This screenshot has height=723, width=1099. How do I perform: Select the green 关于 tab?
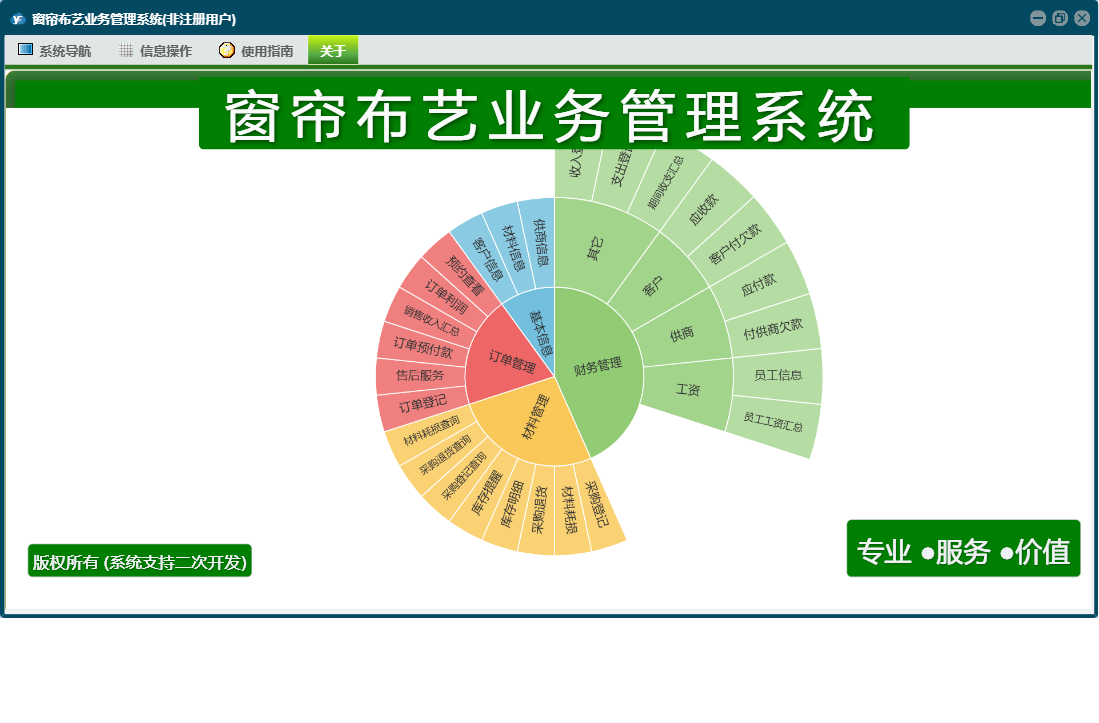333,50
